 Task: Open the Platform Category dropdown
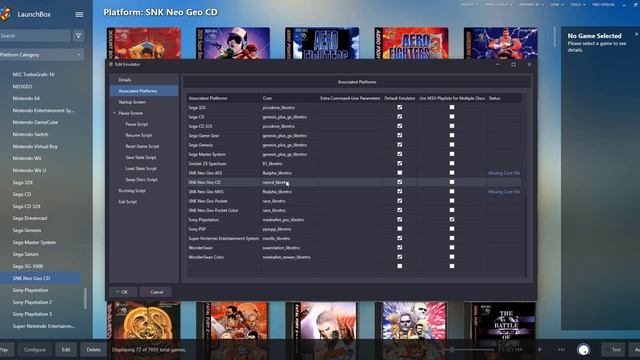point(41,55)
